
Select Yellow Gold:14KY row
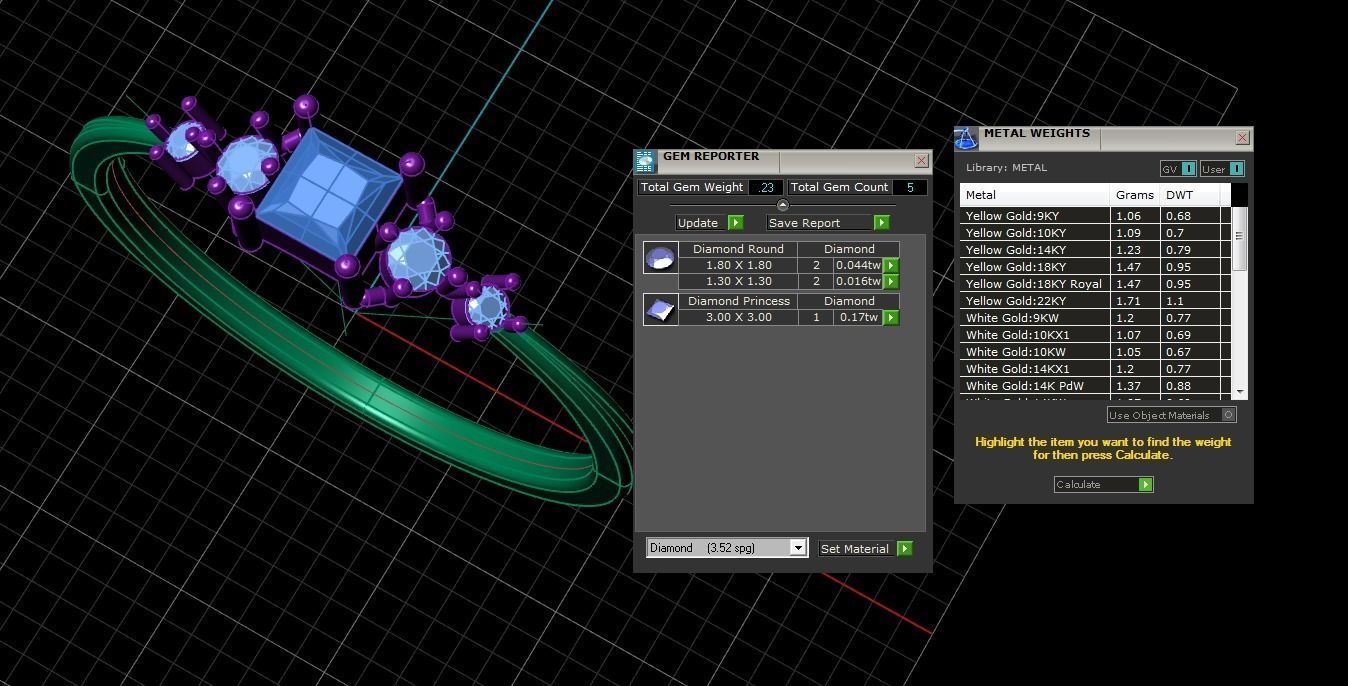point(1095,250)
